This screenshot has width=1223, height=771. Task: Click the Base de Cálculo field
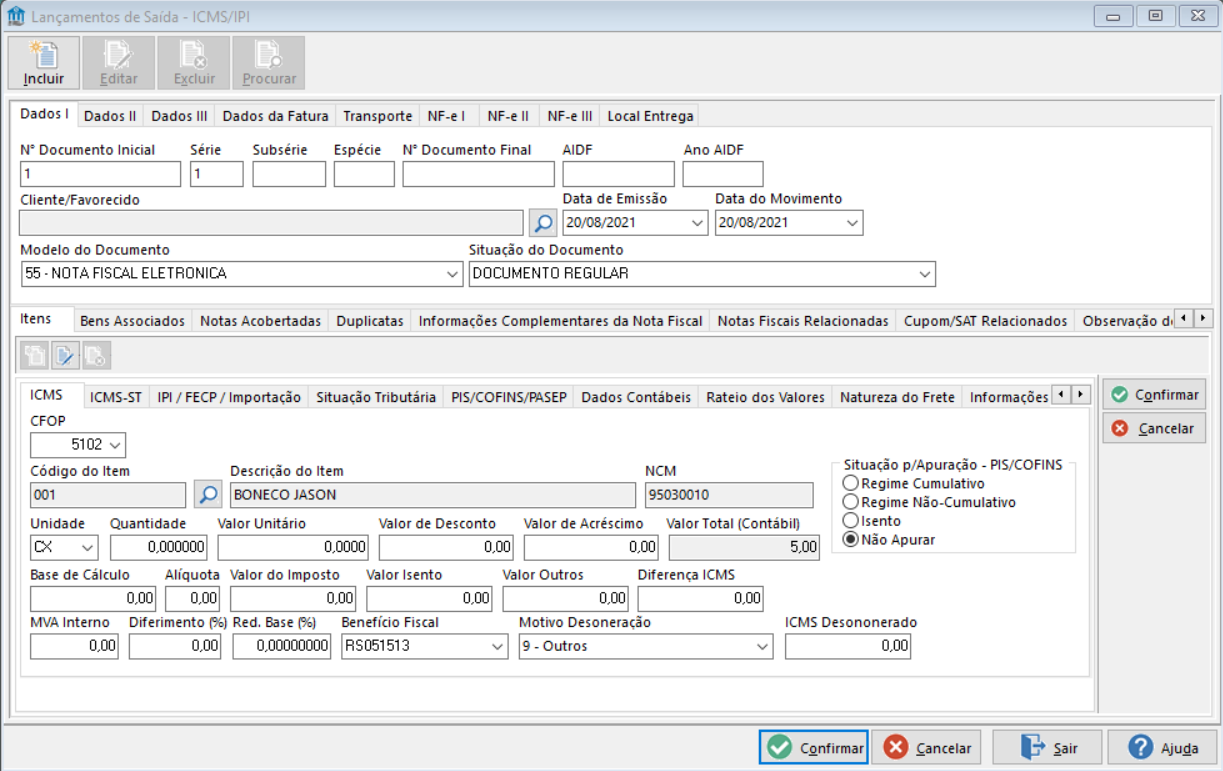click(x=93, y=598)
